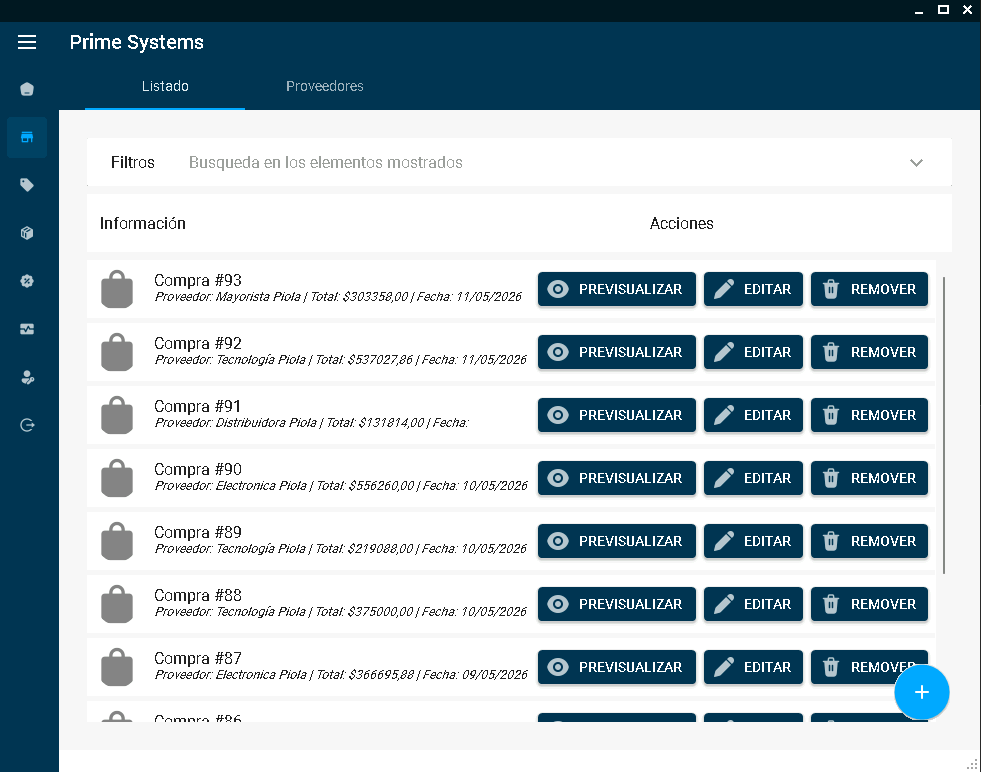Select the Compra #90 title text

(x=198, y=469)
